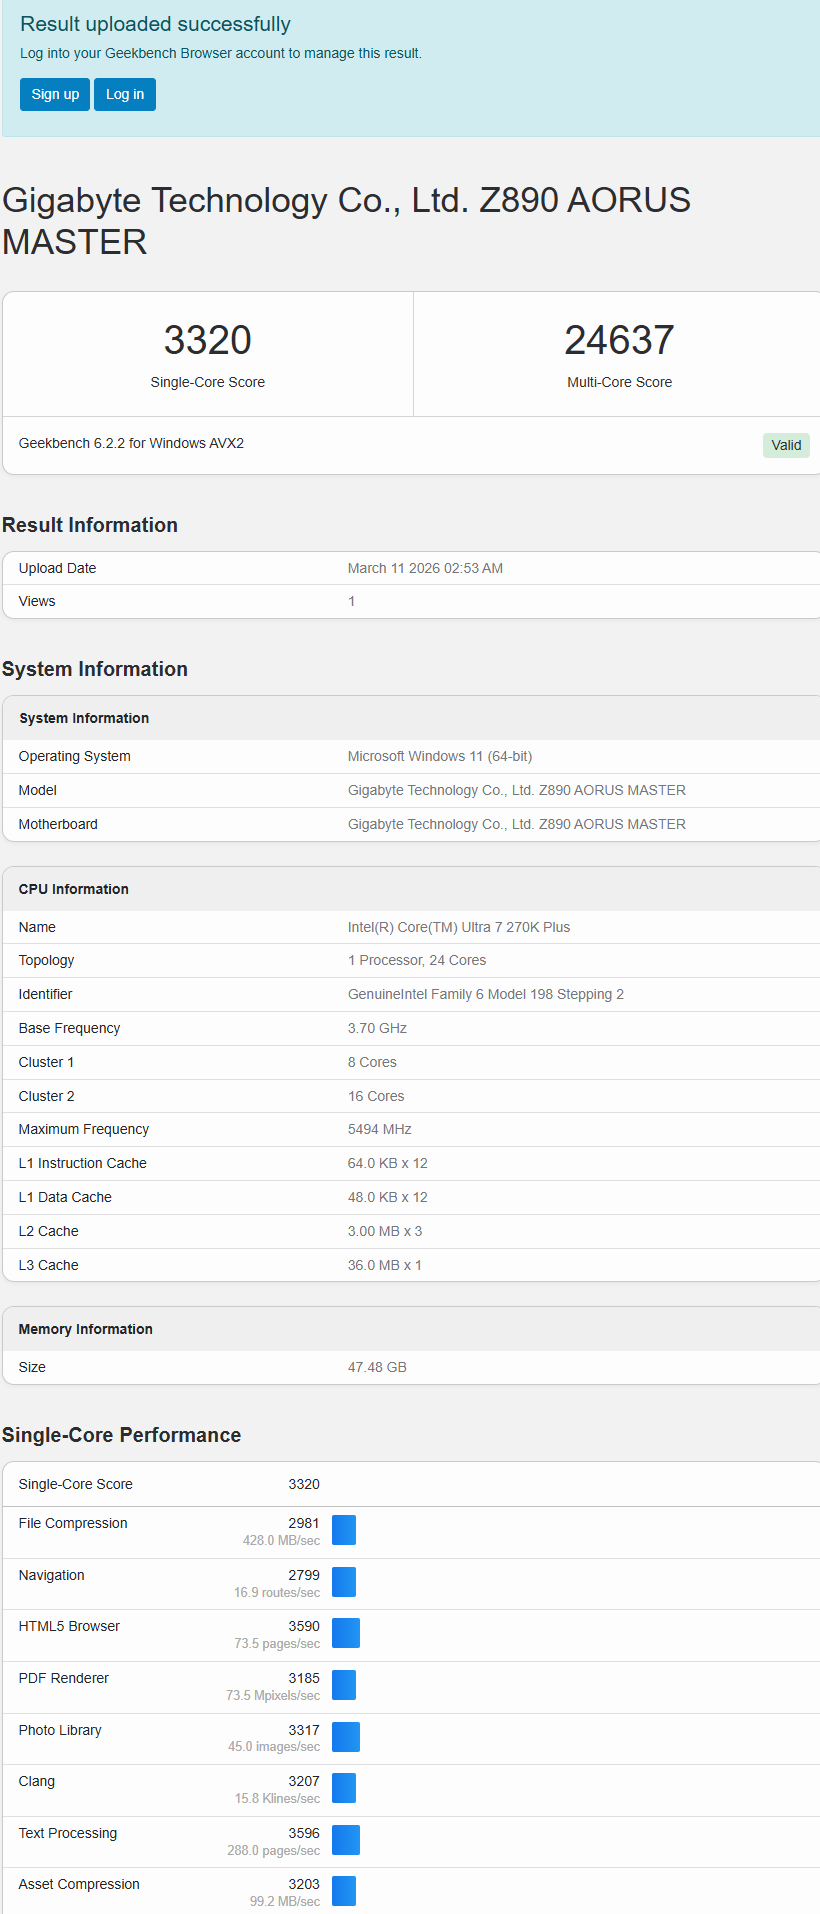
Task: Click the Navigation score bar
Action: [x=344, y=1582]
